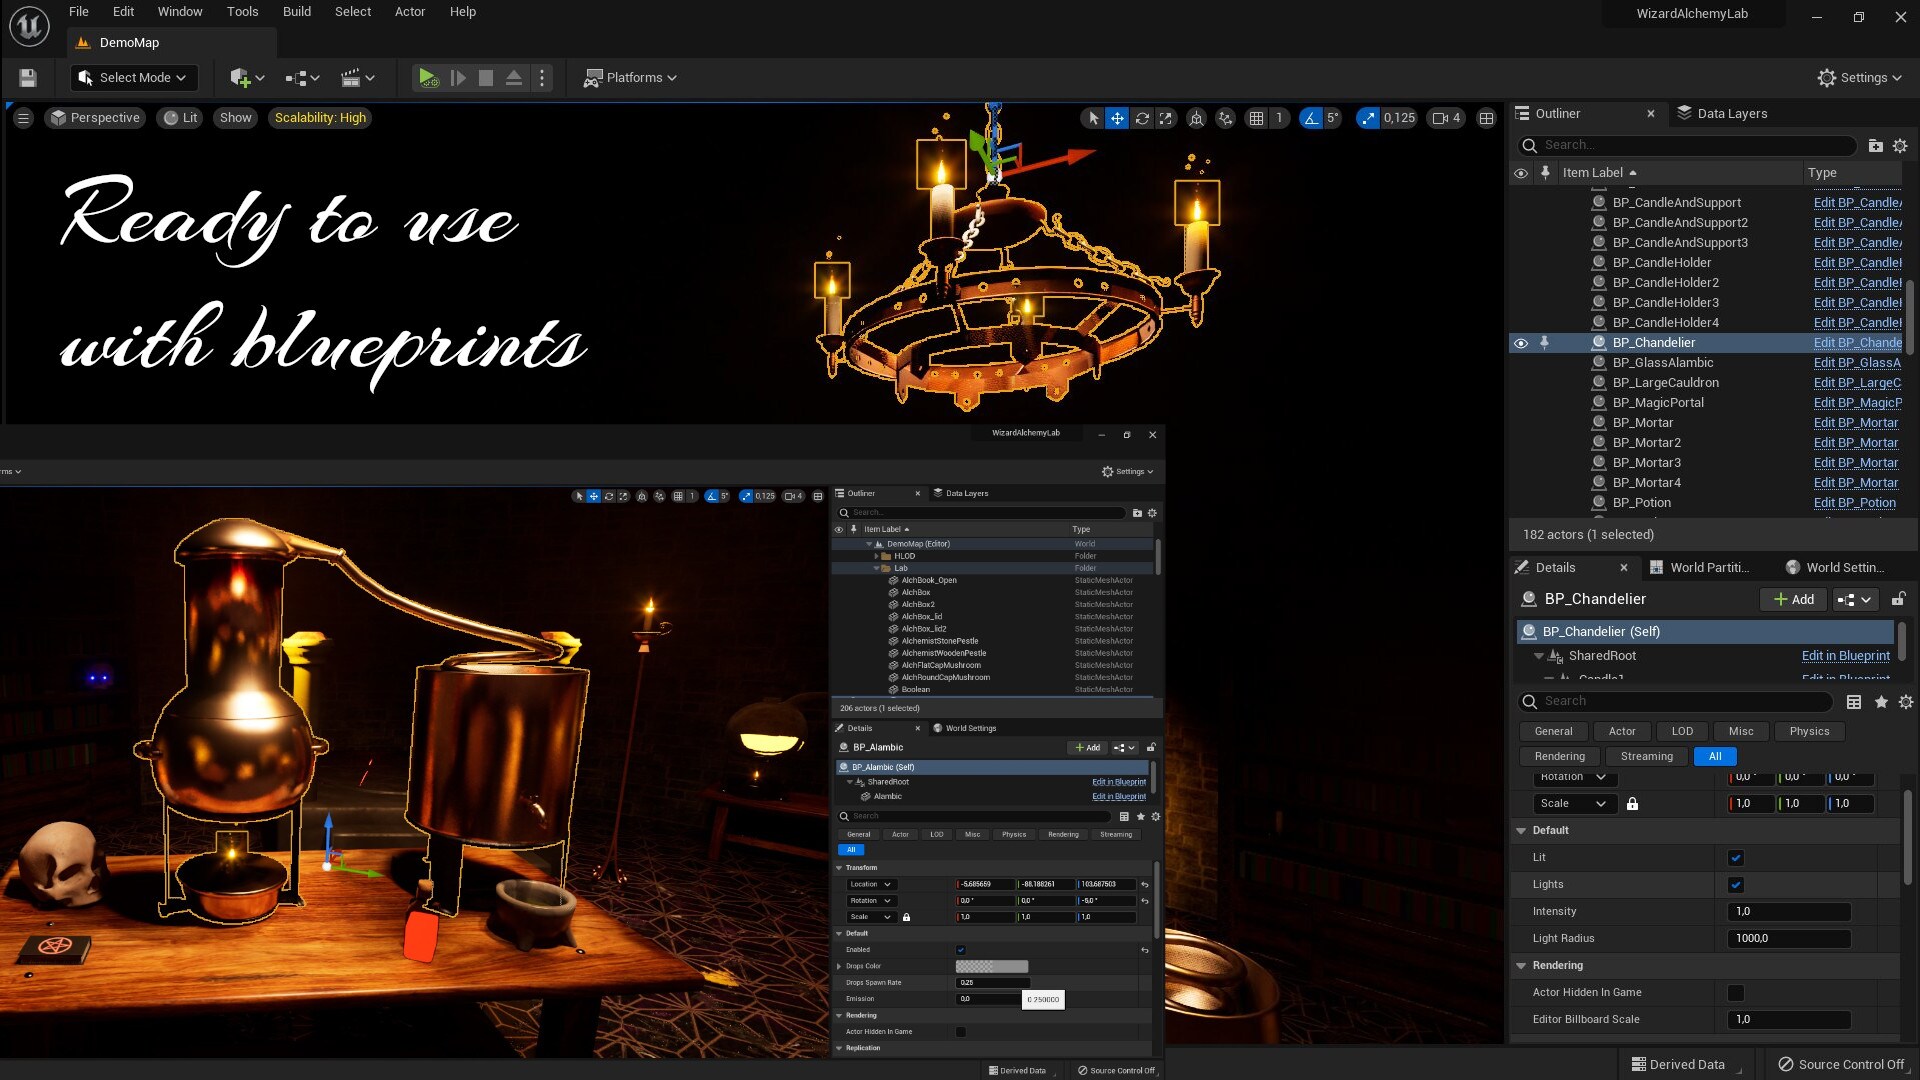
Task: Click the Stop playback icon
Action: 487,77
